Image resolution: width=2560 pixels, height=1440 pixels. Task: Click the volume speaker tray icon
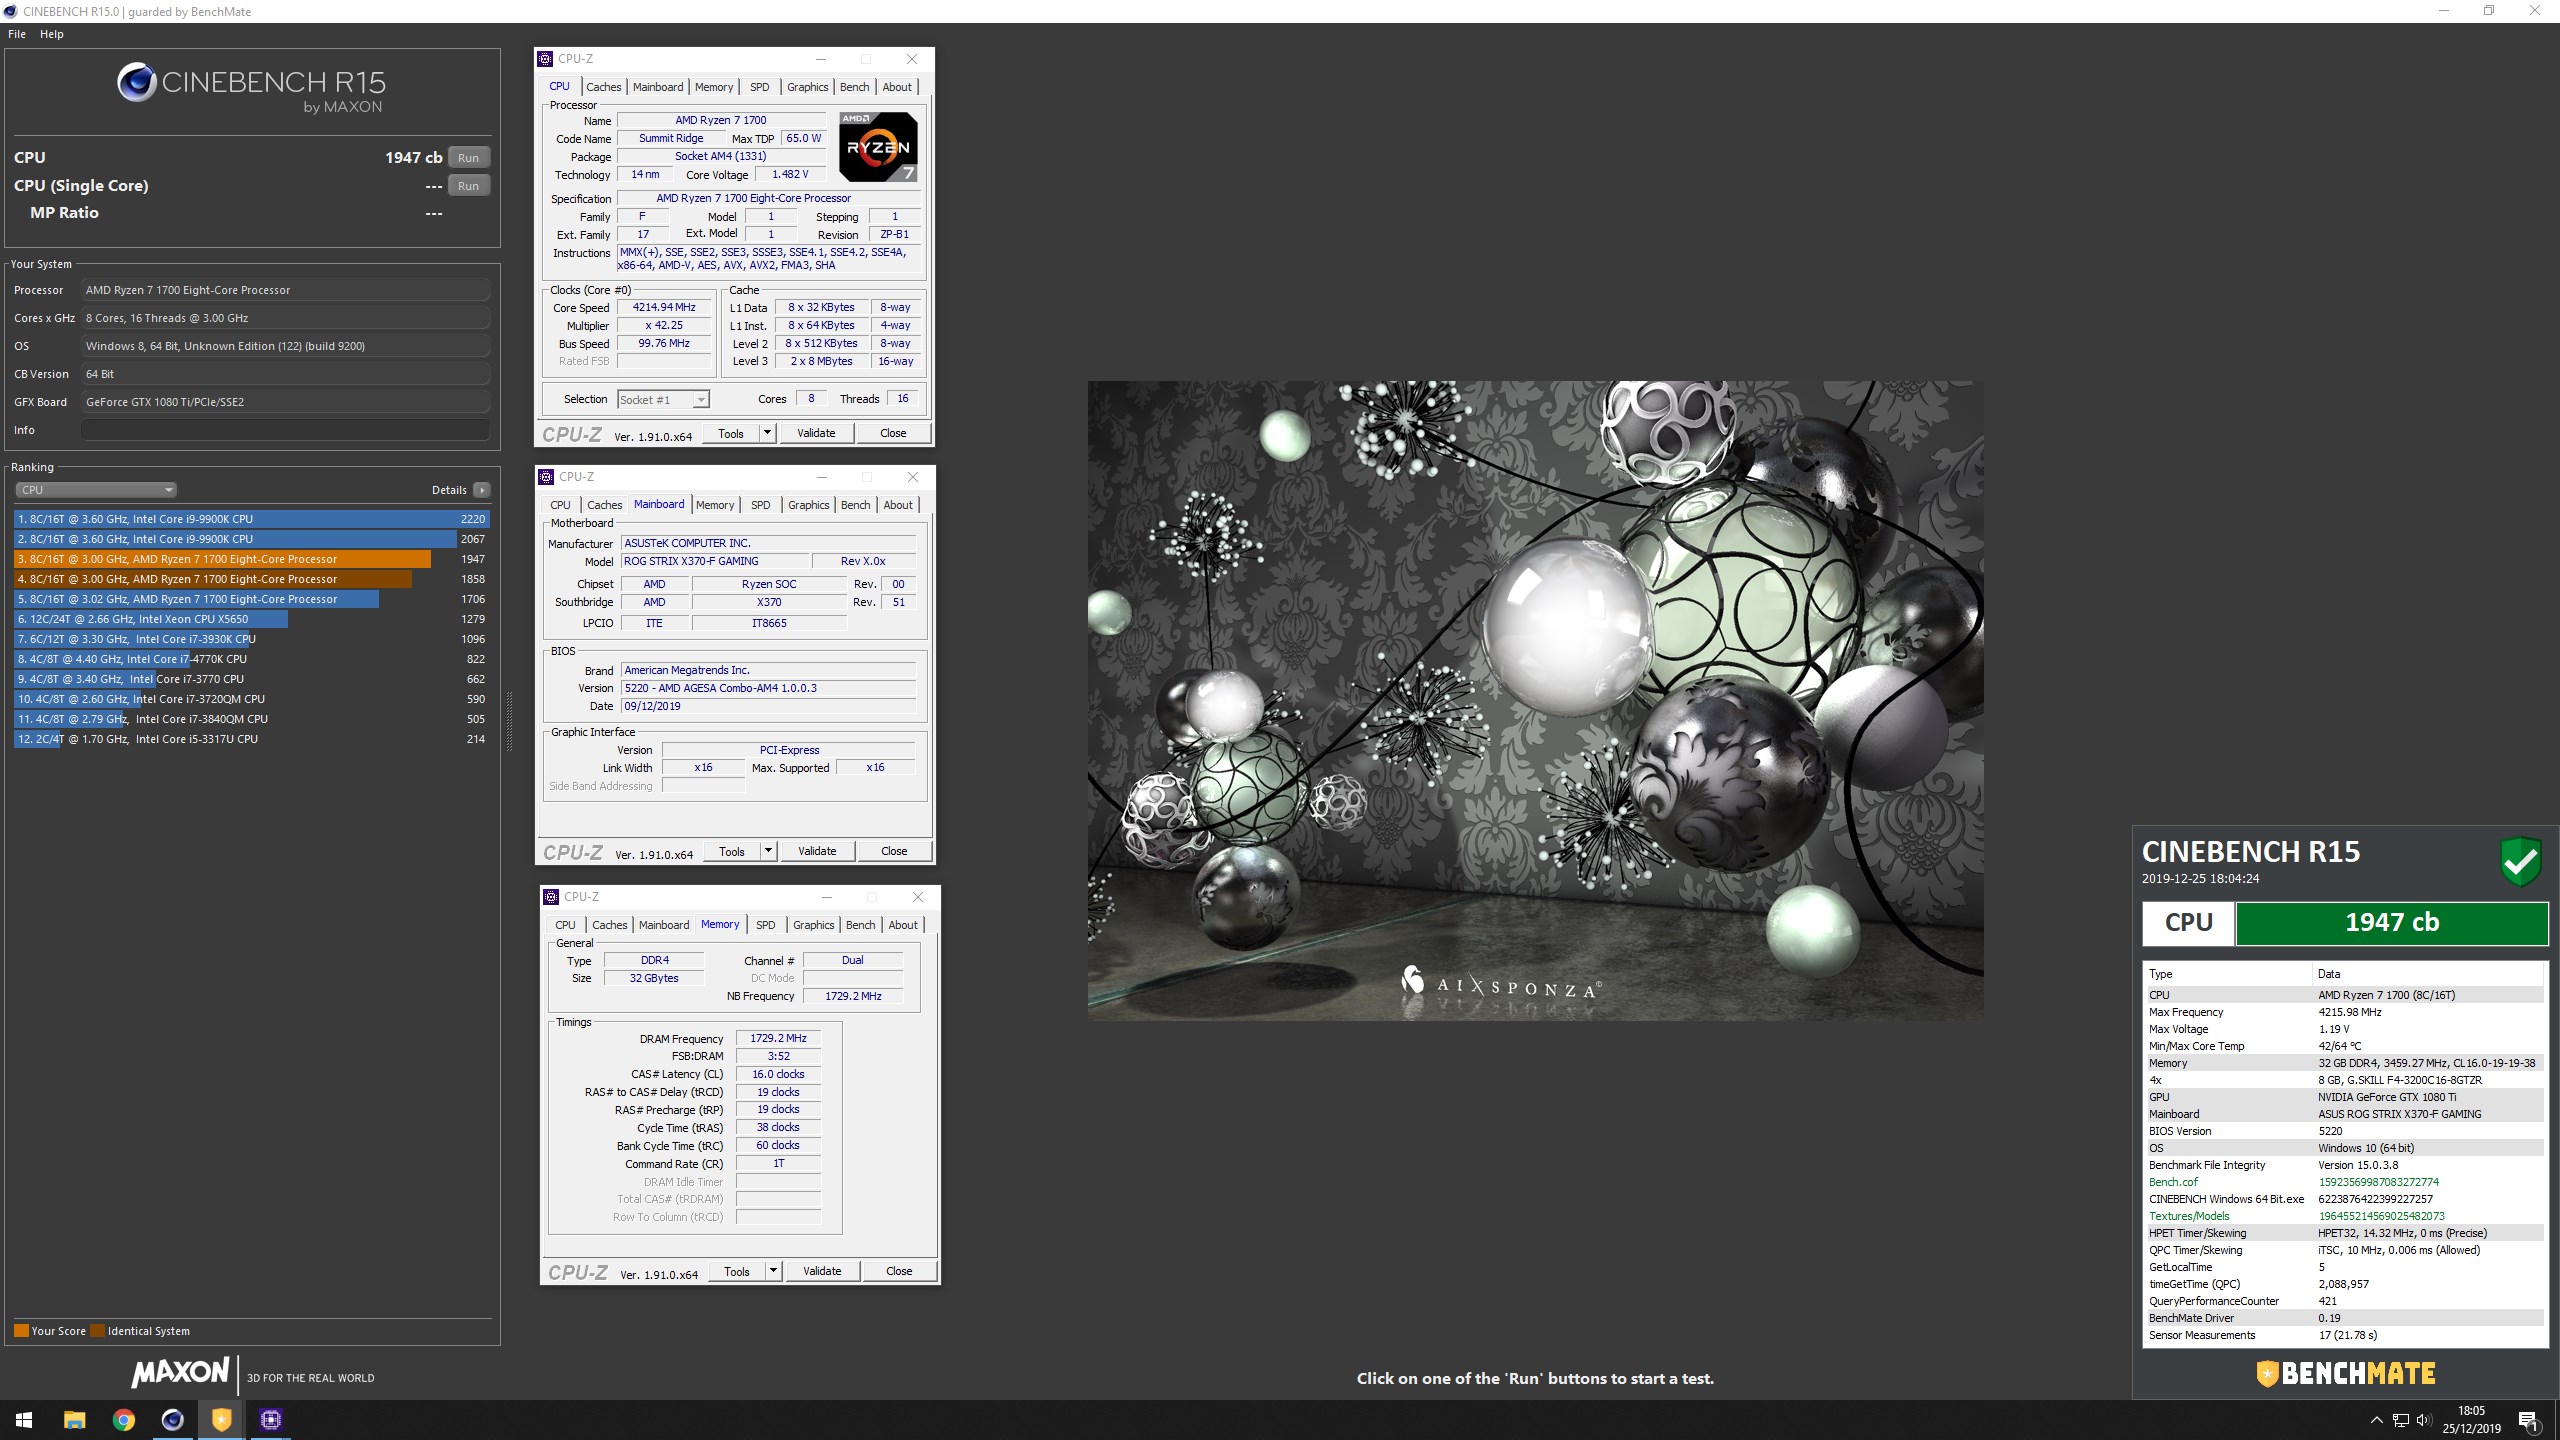[2422, 1420]
